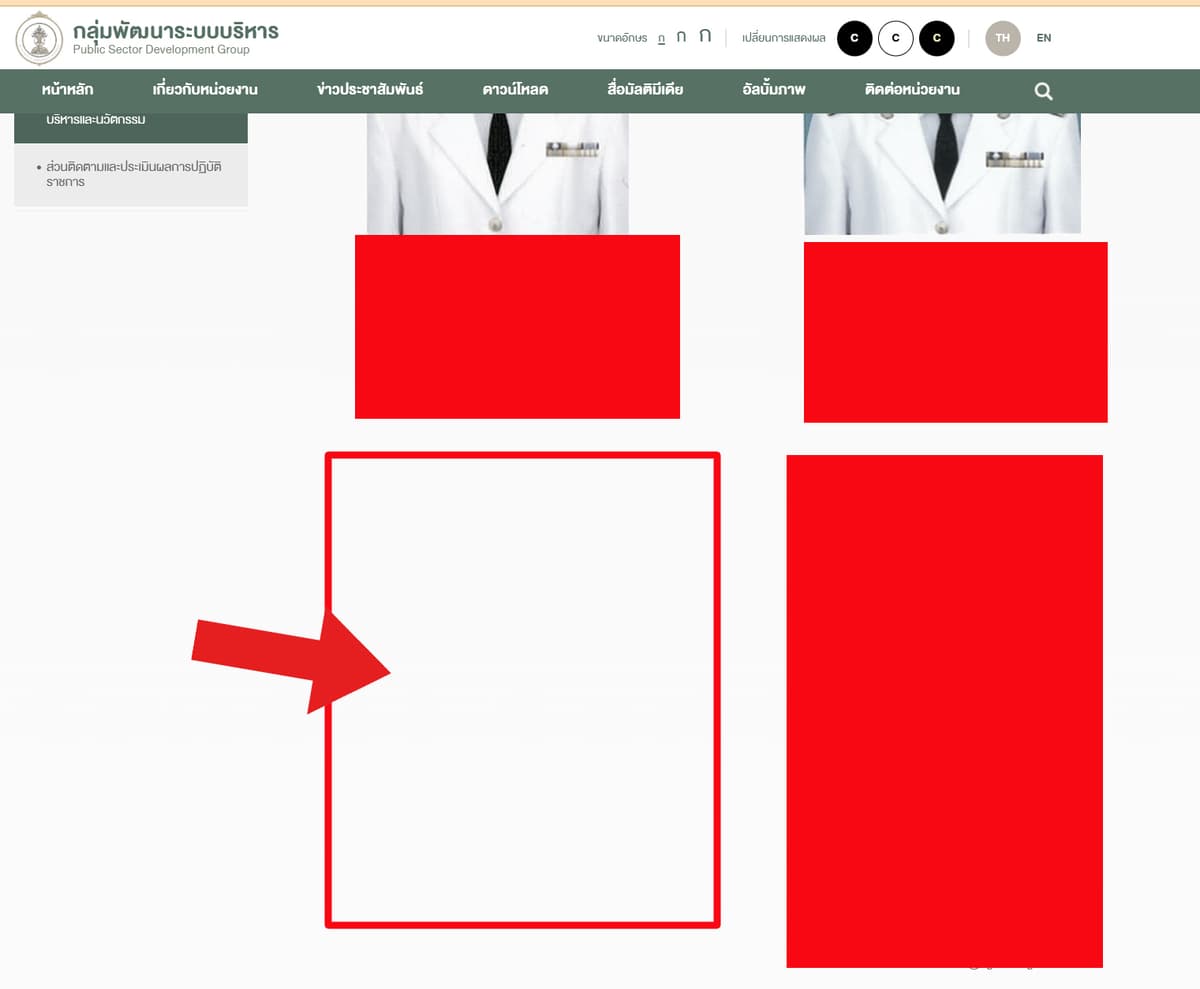The image size is (1200, 989).
Task: Select the sidebar heading บริหารและนวัตกรรม
Action: coord(131,126)
